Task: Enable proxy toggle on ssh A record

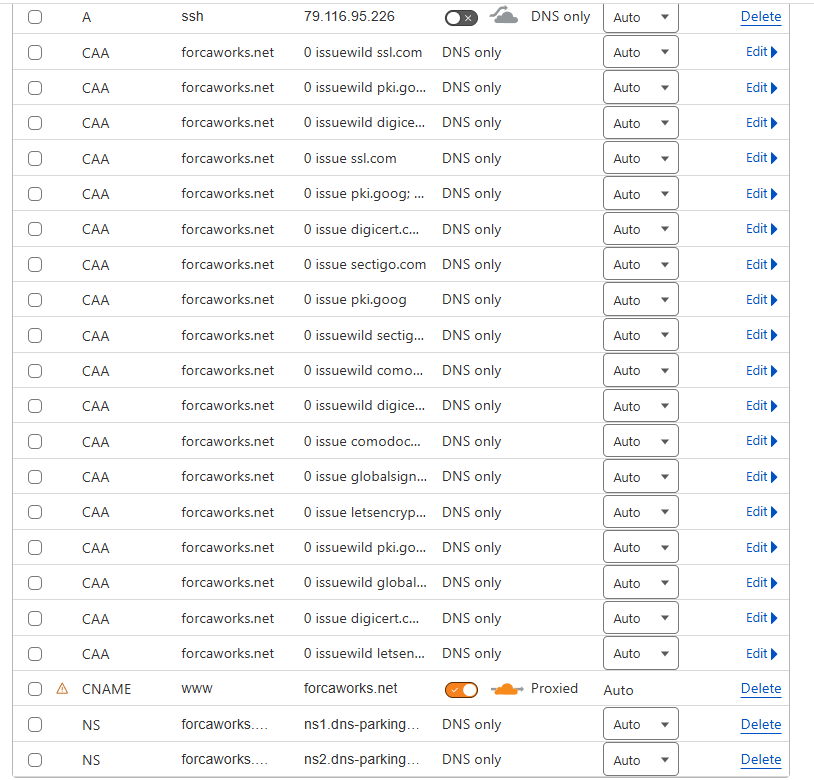Action: coord(461,18)
